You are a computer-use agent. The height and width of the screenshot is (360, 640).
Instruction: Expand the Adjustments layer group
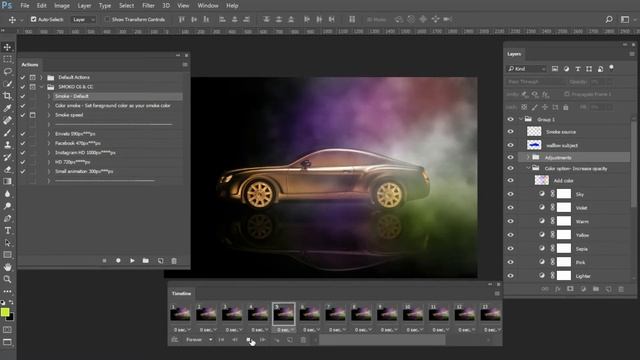tap(528, 157)
